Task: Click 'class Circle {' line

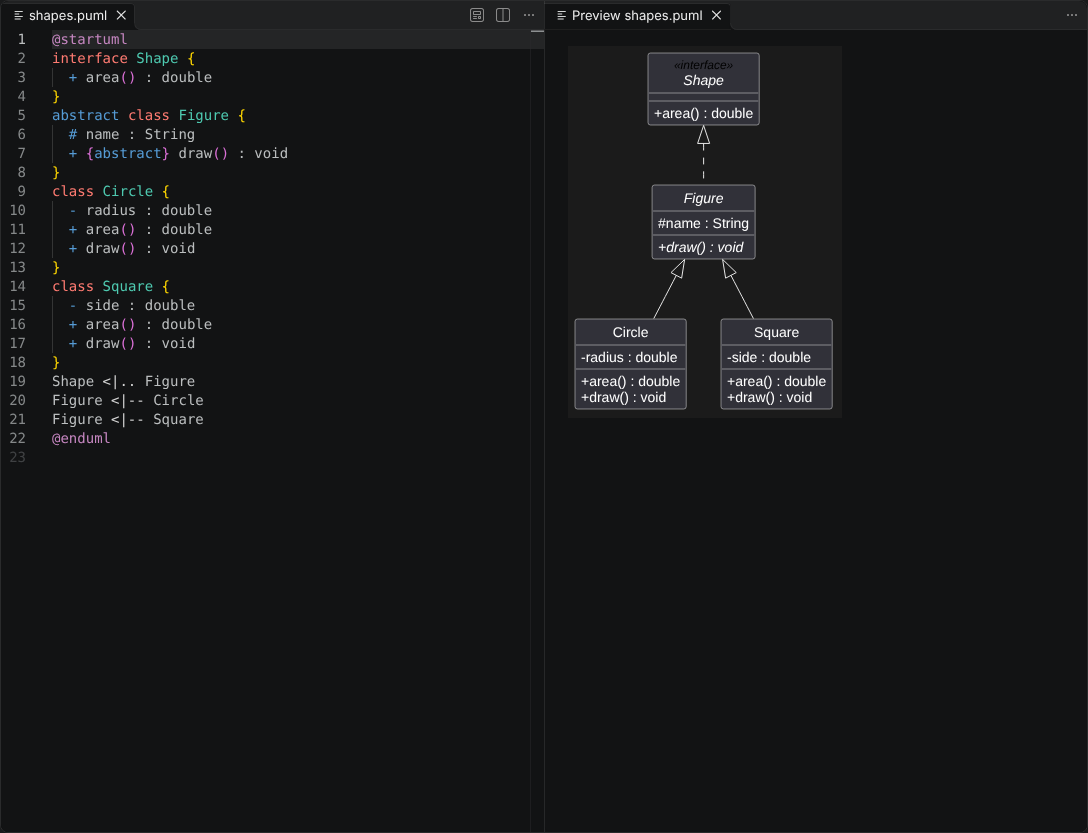Action: [x=111, y=192]
